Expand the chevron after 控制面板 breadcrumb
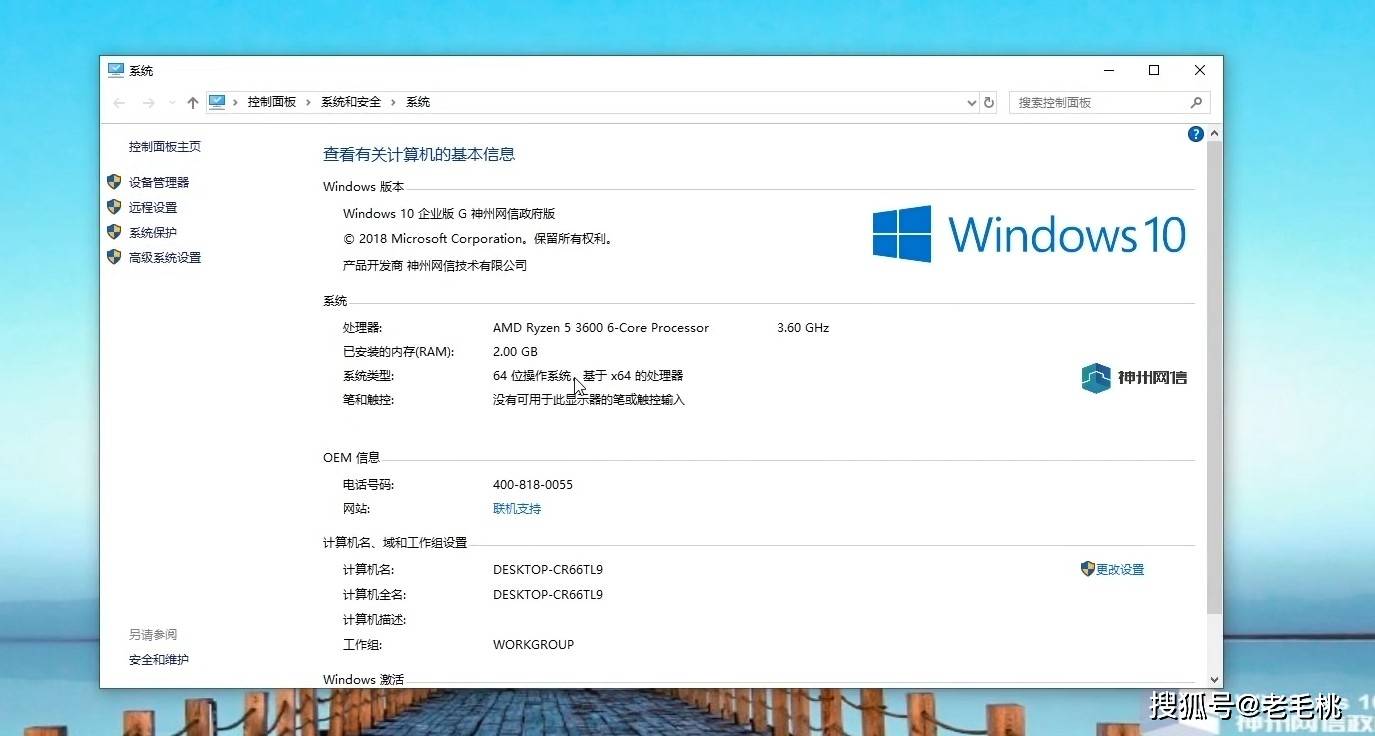 [309, 102]
